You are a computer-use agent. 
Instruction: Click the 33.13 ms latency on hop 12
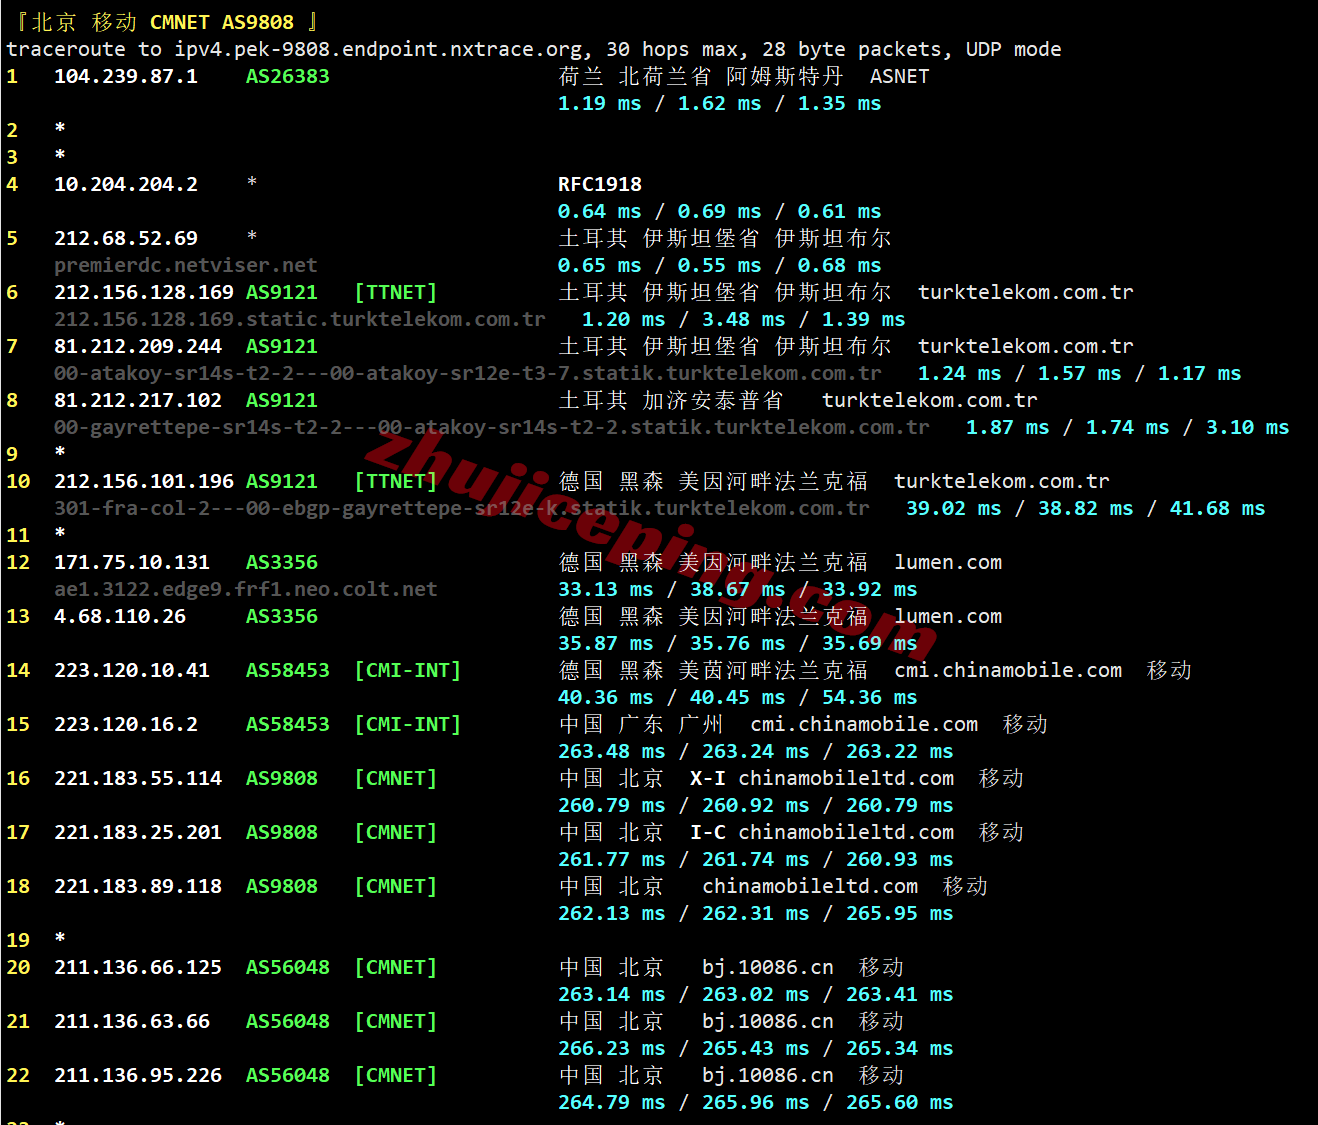click(606, 589)
